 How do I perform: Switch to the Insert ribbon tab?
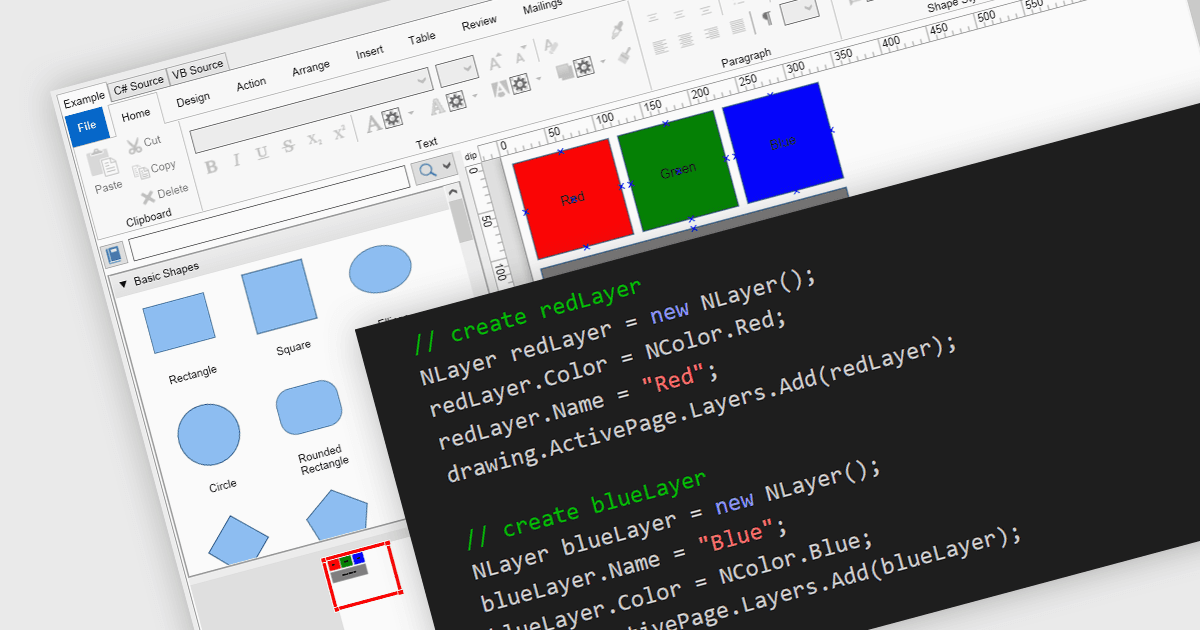pyautogui.click(x=370, y=52)
